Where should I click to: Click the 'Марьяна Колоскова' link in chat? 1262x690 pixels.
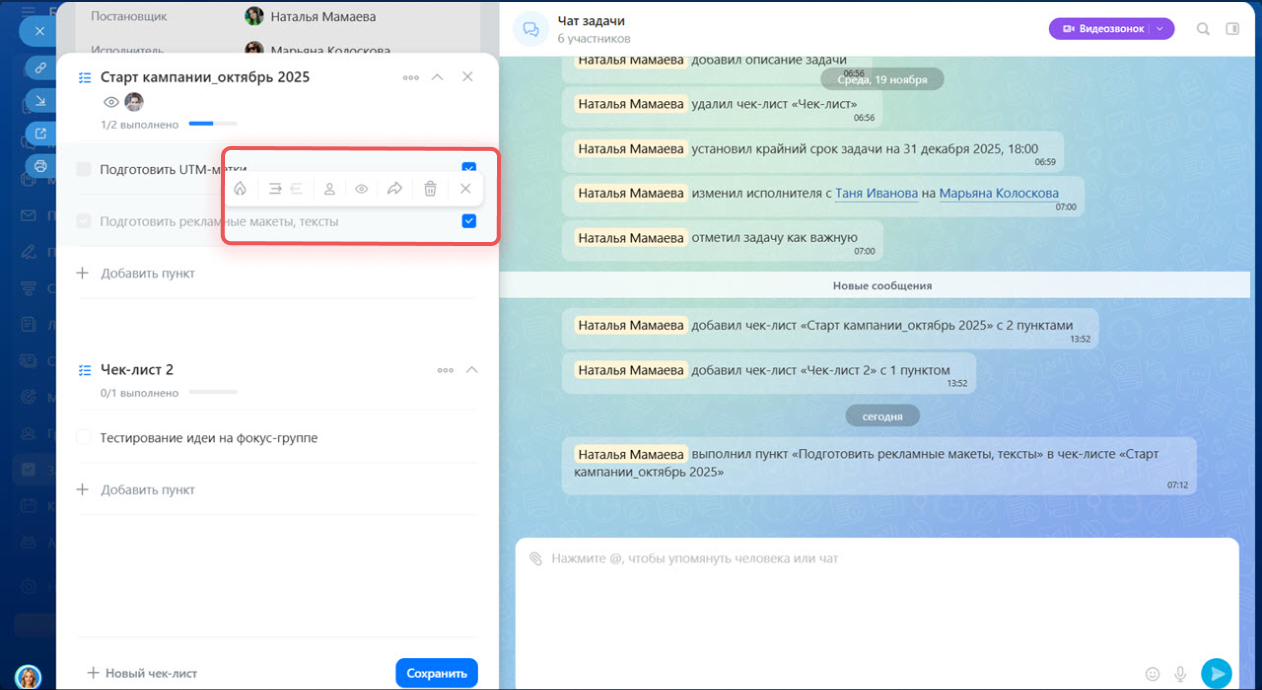point(998,193)
